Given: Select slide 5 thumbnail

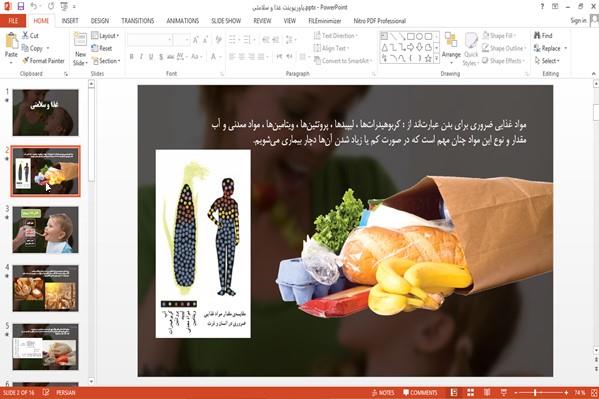Looking at the screenshot, I should pos(45,347).
